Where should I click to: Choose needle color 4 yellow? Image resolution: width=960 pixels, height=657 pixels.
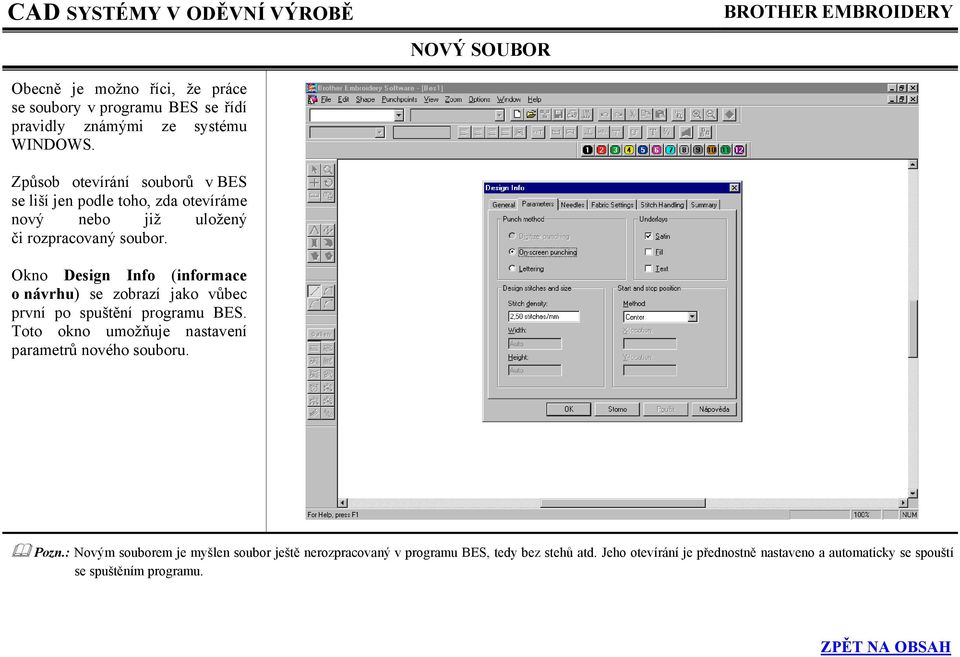coord(629,150)
